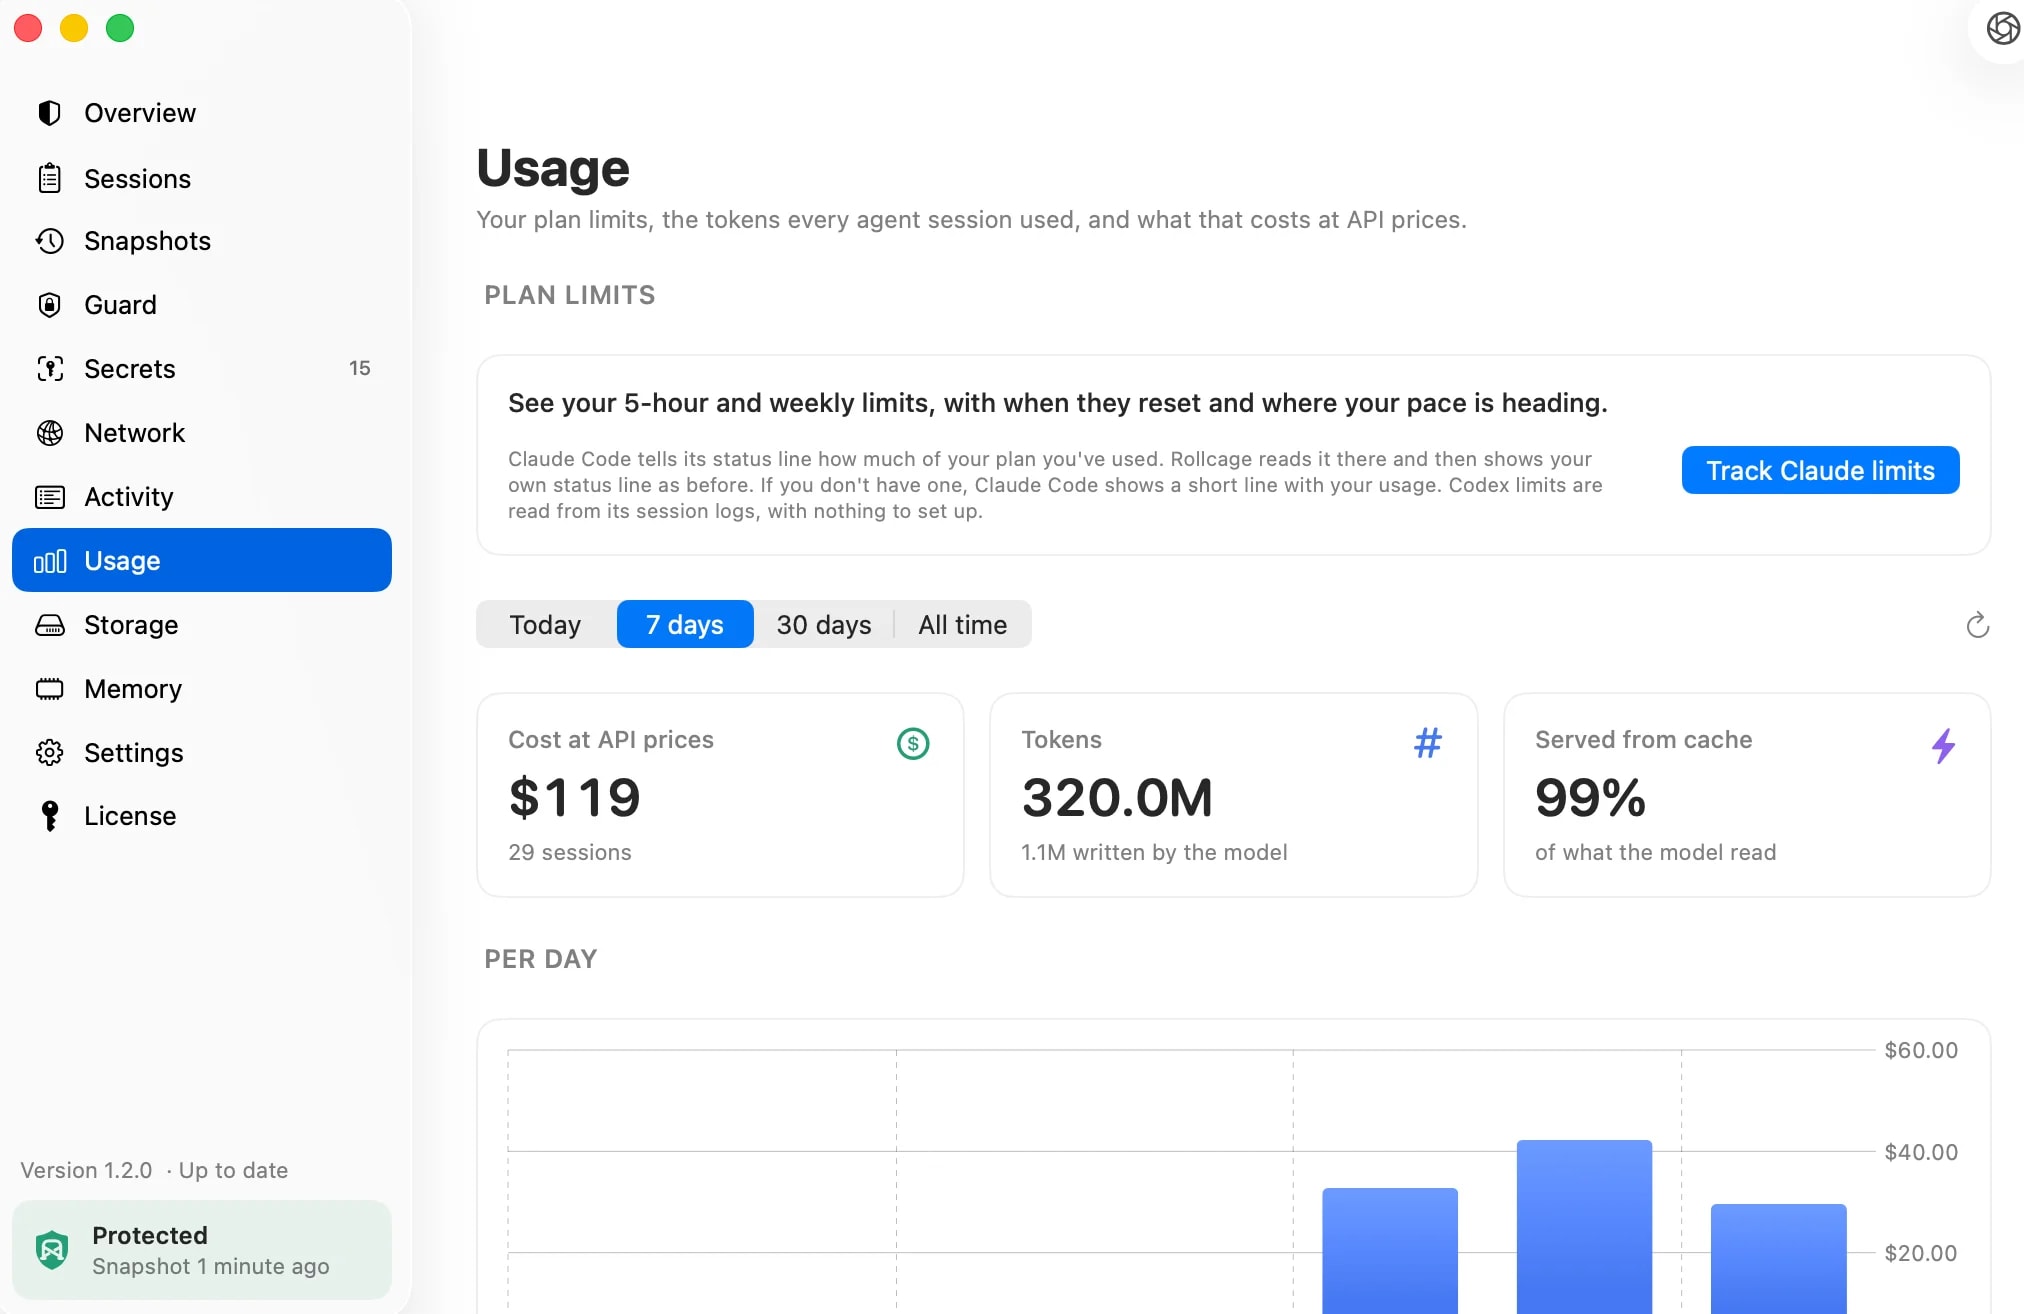This screenshot has height=1314, width=2024.
Task: Click the OpenAI-style logo top right
Action: click(x=2003, y=28)
